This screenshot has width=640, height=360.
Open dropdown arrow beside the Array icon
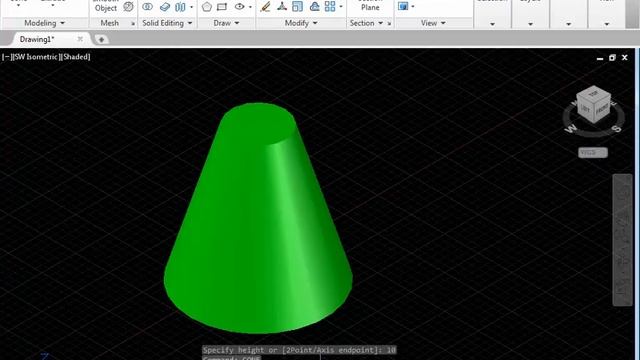341,7
